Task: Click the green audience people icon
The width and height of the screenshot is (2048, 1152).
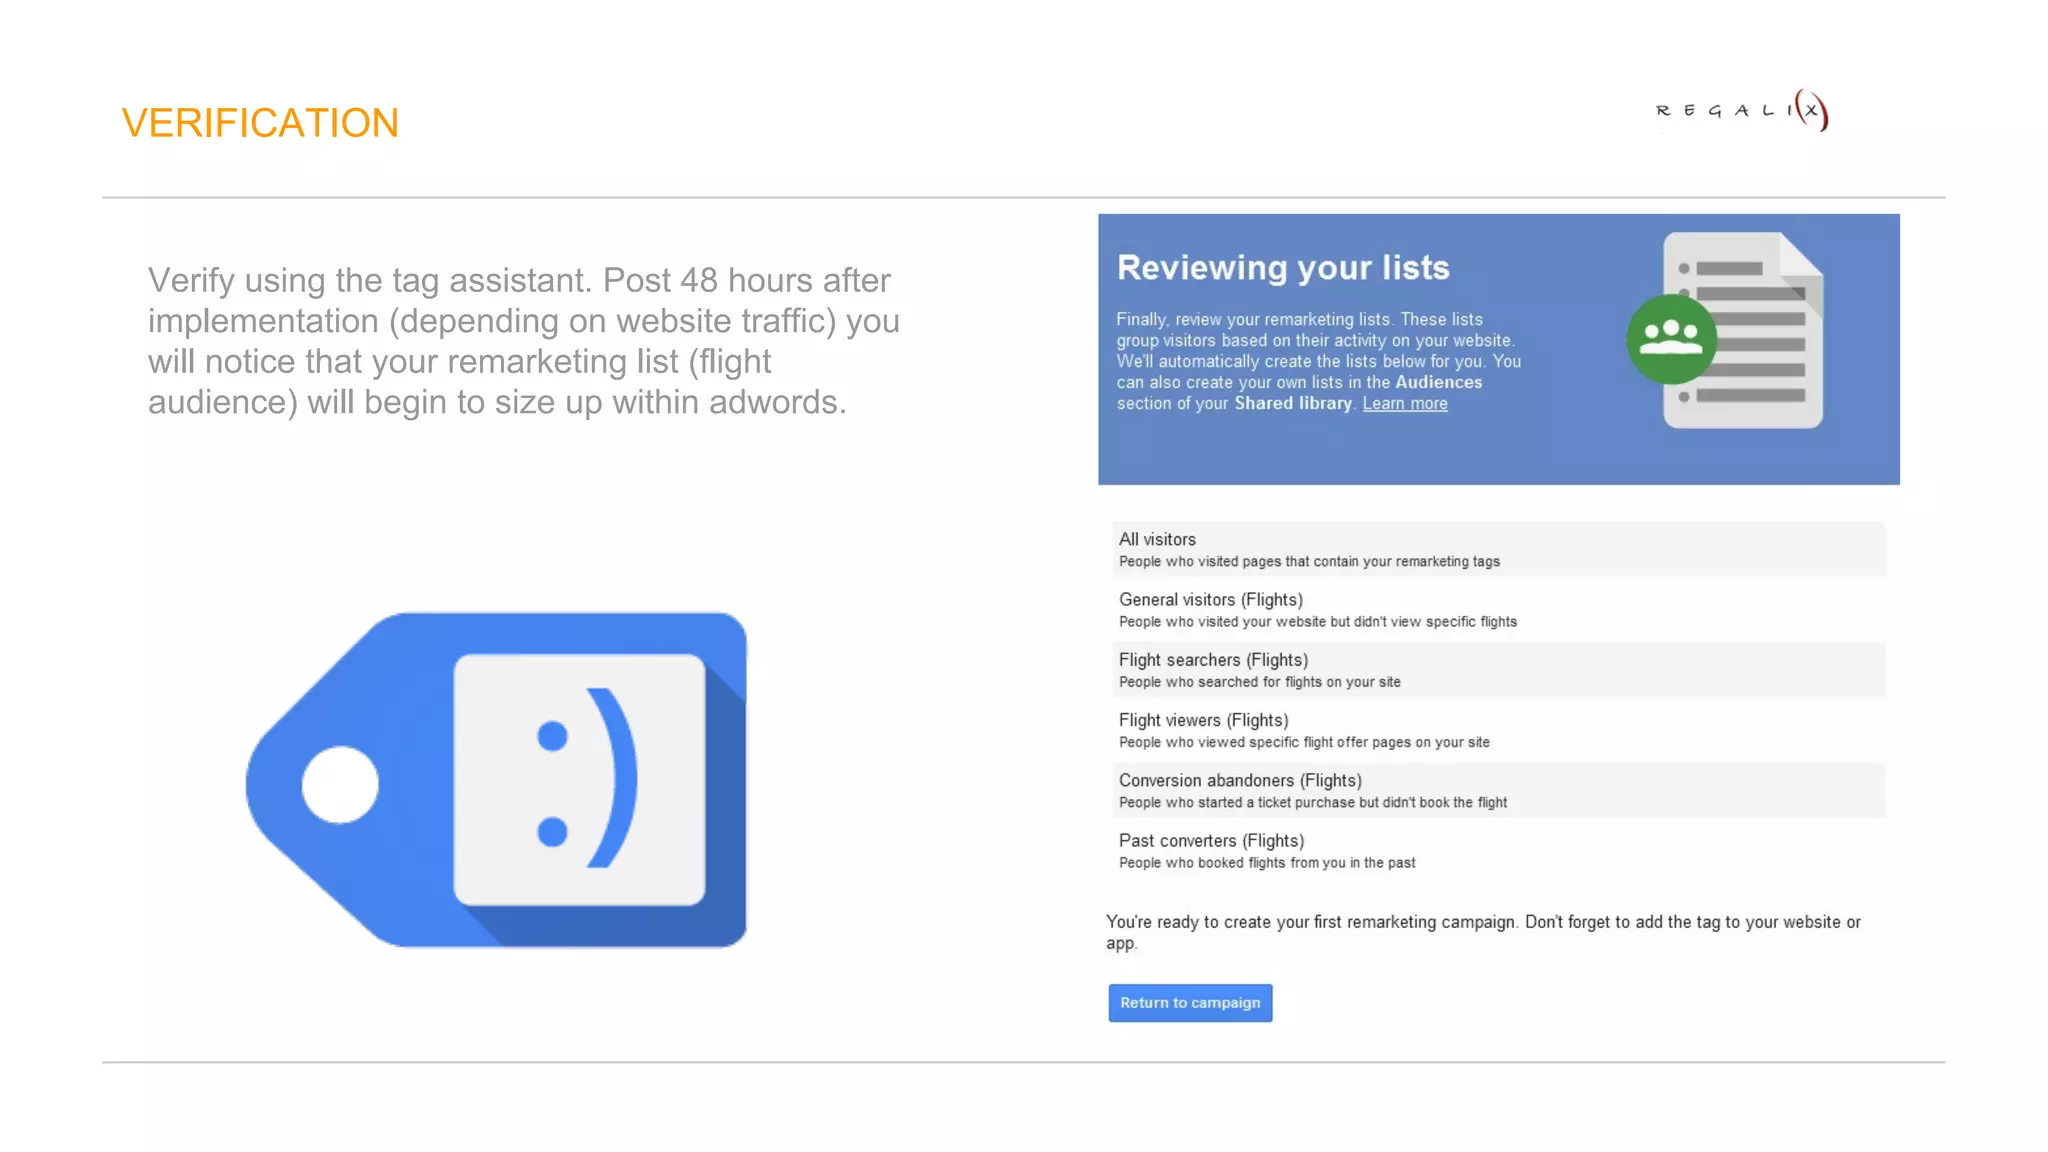Action: (x=1671, y=339)
